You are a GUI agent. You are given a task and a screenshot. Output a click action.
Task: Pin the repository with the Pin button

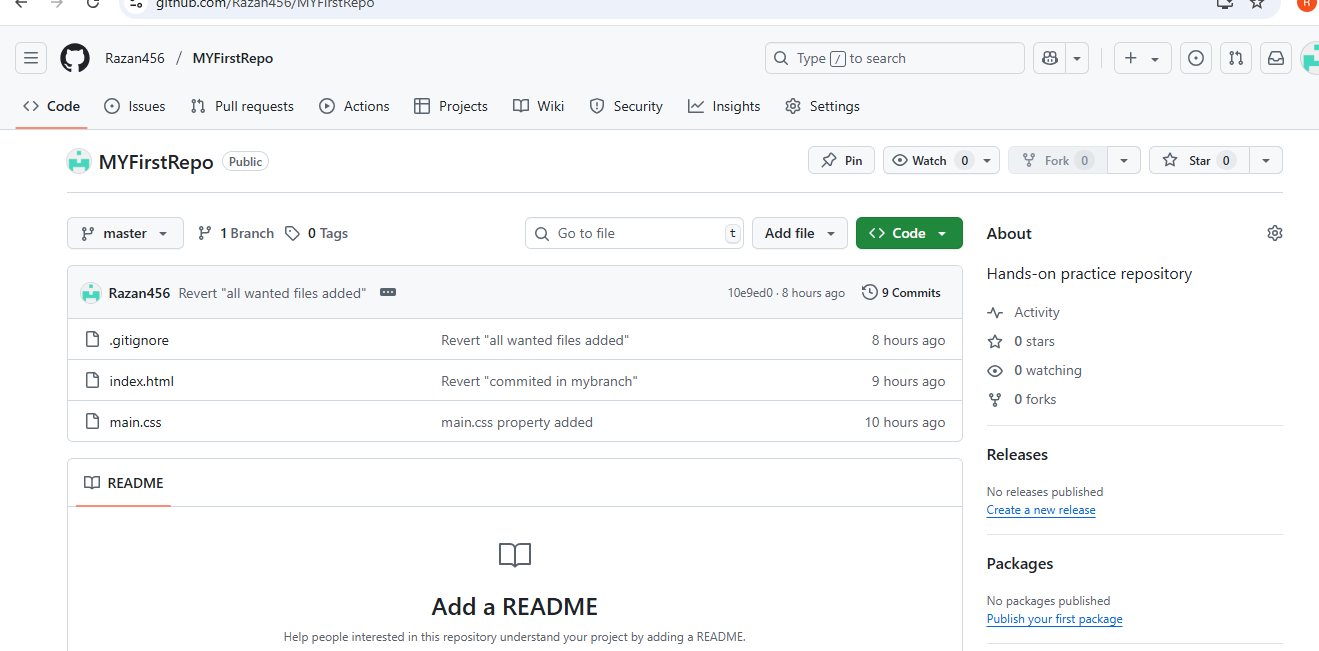coord(841,160)
